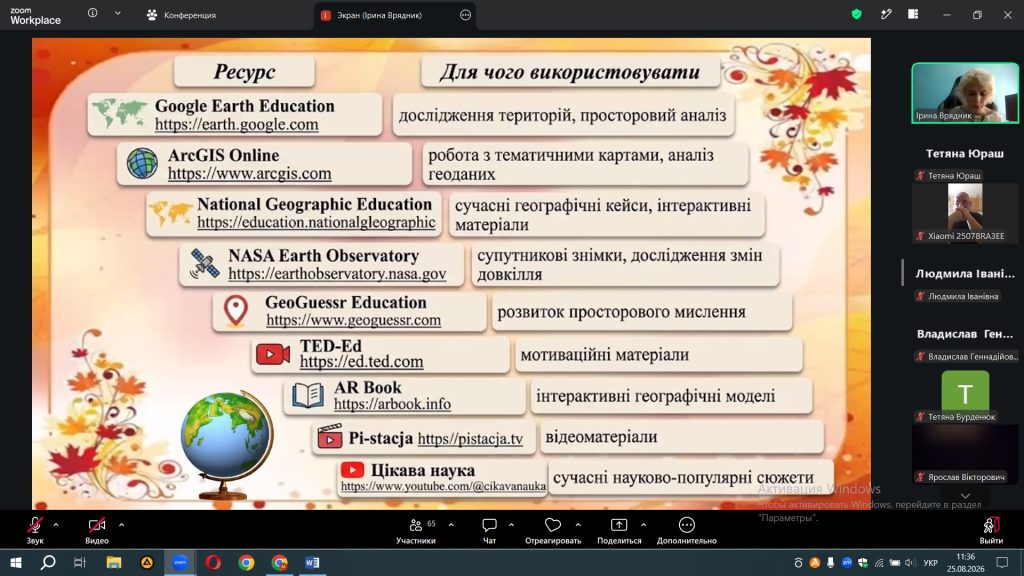The height and width of the screenshot is (576, 1024).
Task: Click text 'мотиваційні матеріали' on slide
Action: [605, 355]
